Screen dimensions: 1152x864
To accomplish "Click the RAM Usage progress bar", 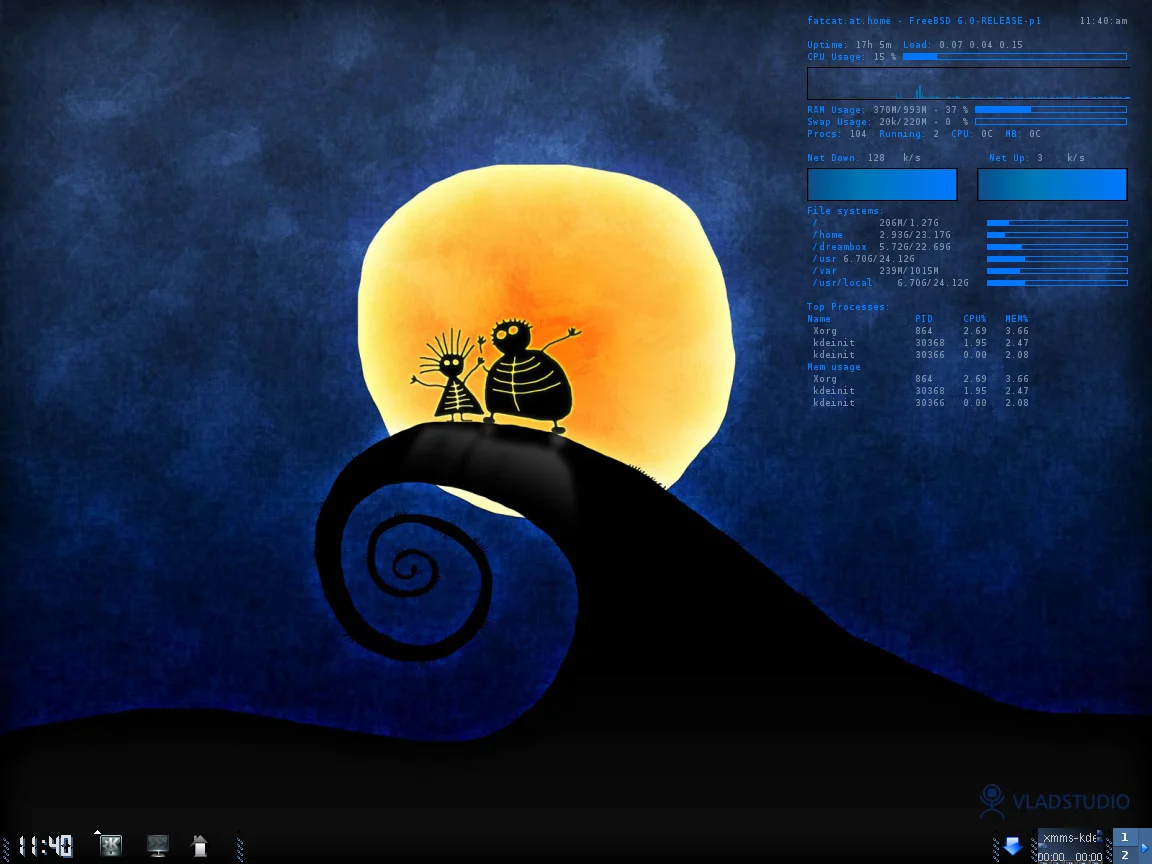I will [1051, 109].
